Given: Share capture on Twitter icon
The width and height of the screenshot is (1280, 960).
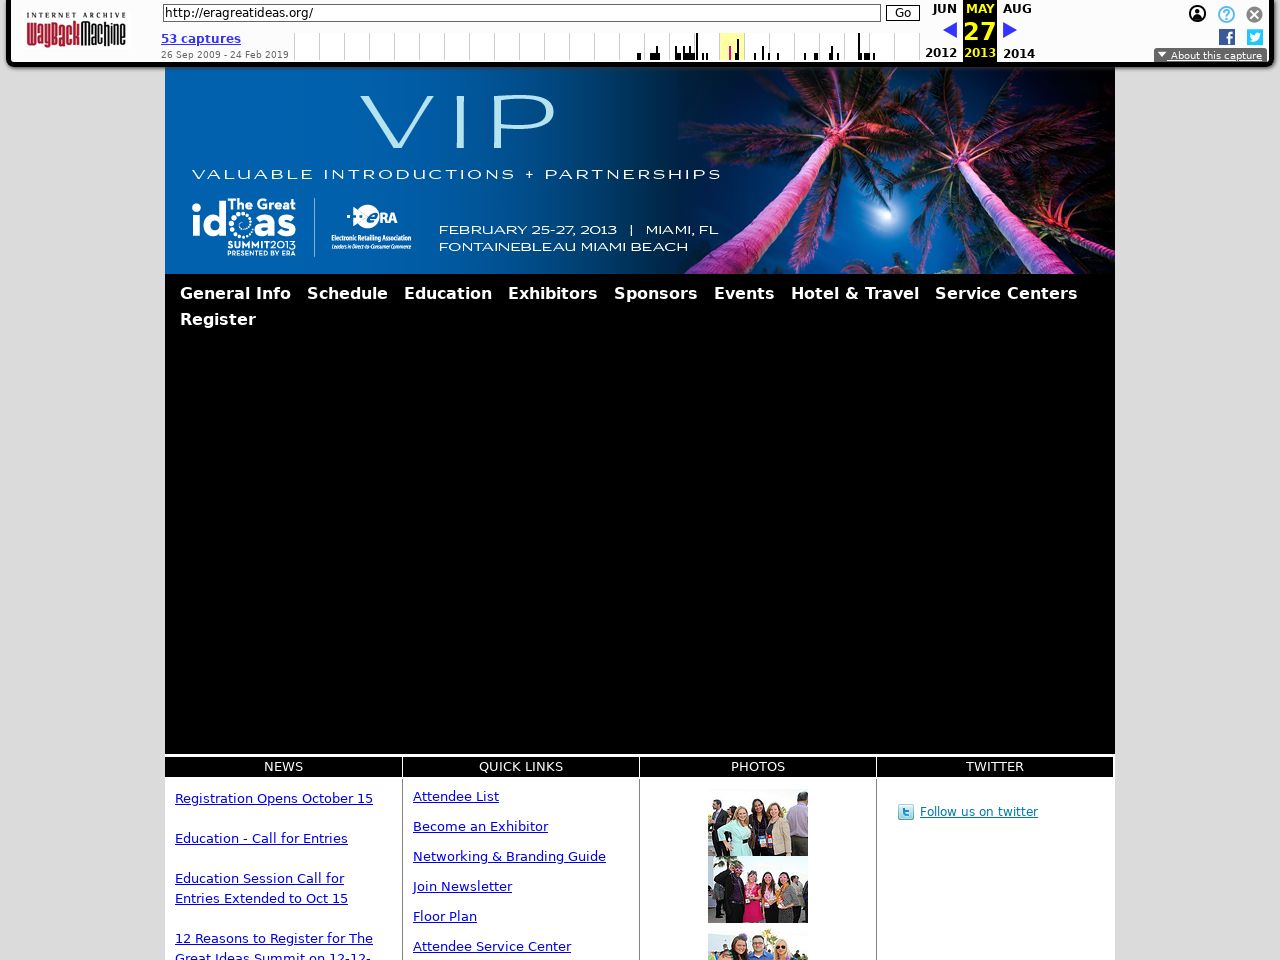Looking at the screenshot, I should 1255,37.
